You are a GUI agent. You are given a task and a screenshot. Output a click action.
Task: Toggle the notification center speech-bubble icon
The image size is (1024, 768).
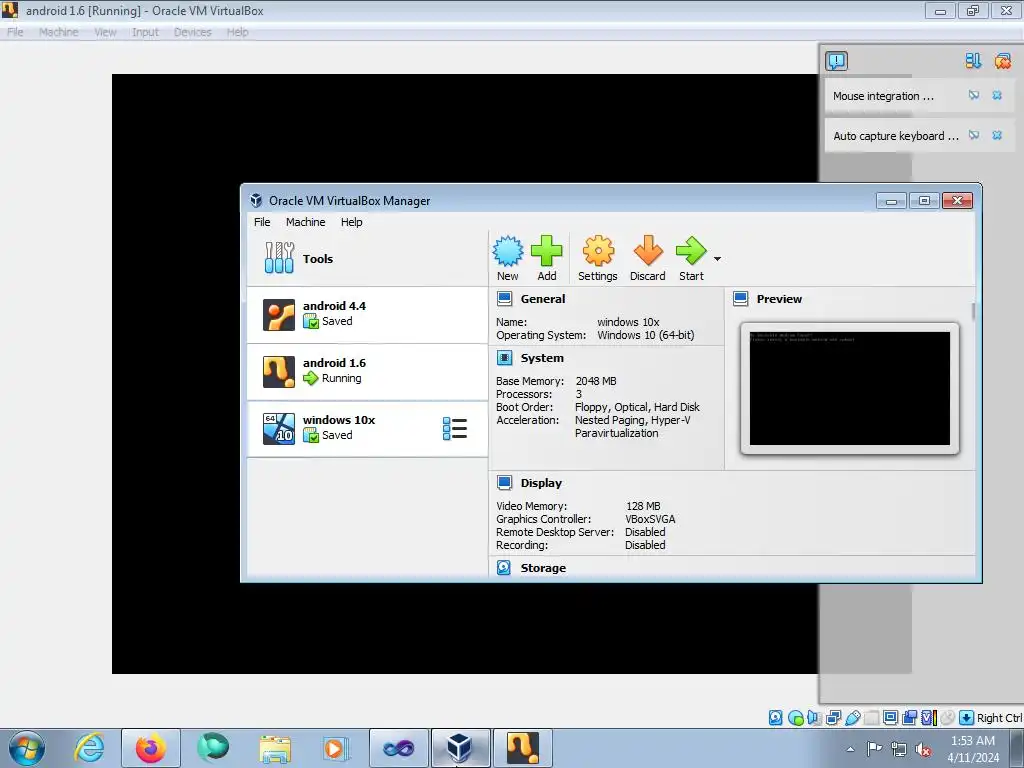pyautogui.click(x=837, y=61)
